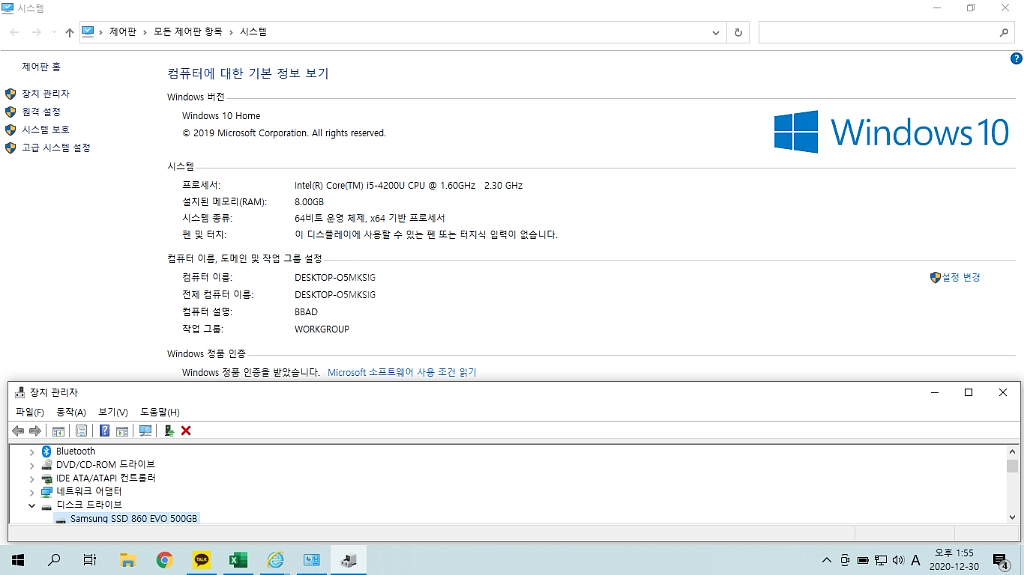Click the forward arrow in the System window

click(x=37, y=32)
